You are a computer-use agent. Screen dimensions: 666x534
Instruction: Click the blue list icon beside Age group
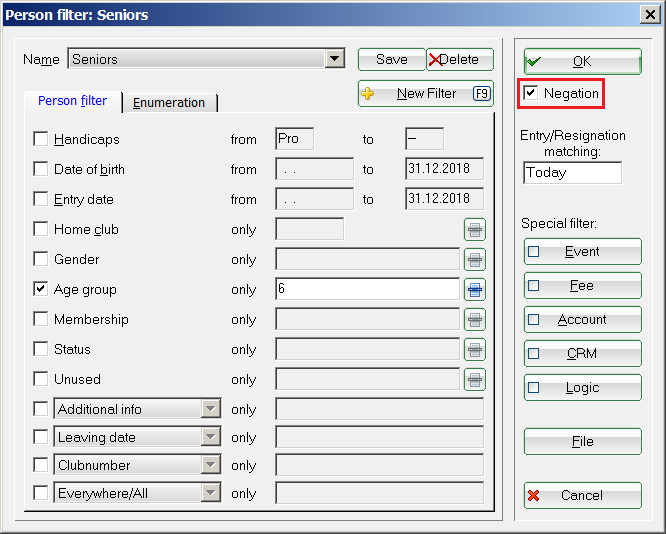pyautogui.click(x=474, y=290)
